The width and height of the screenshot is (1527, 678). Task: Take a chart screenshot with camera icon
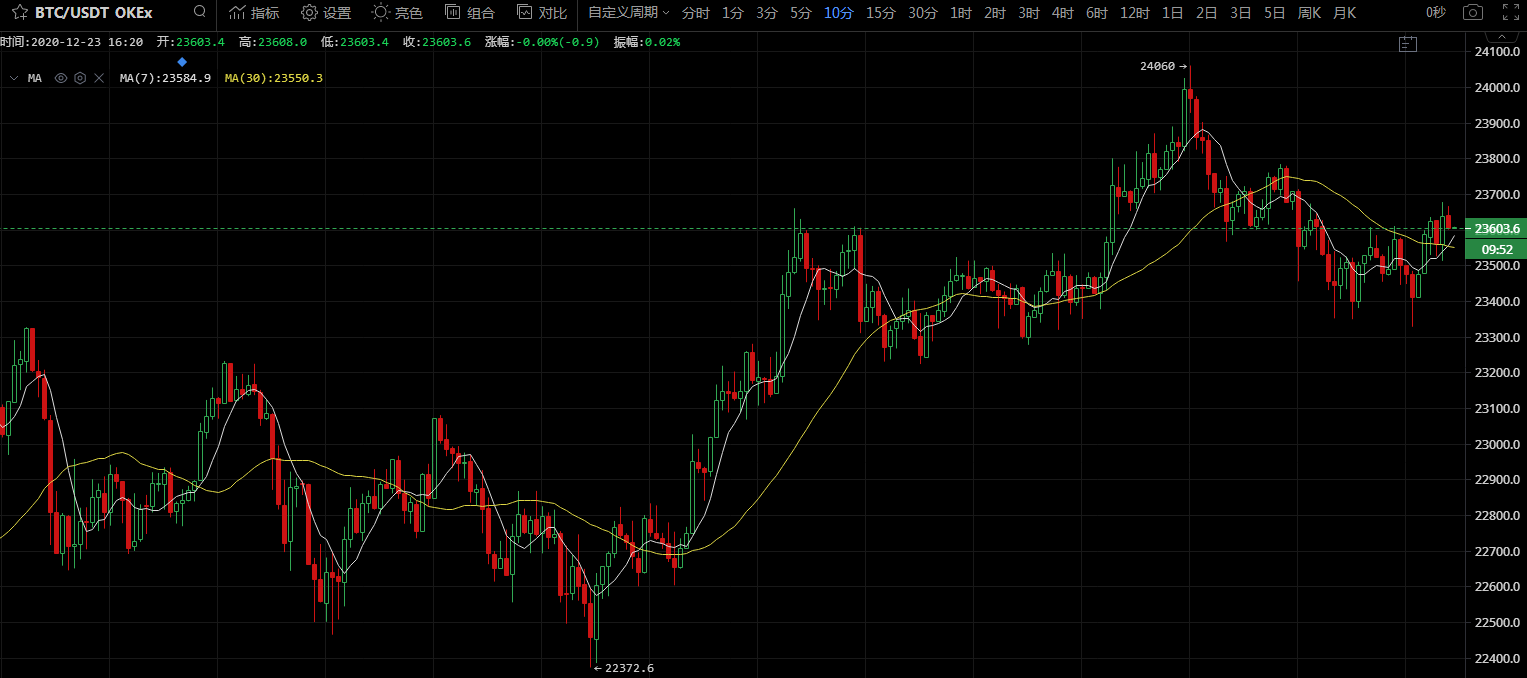1472,13
